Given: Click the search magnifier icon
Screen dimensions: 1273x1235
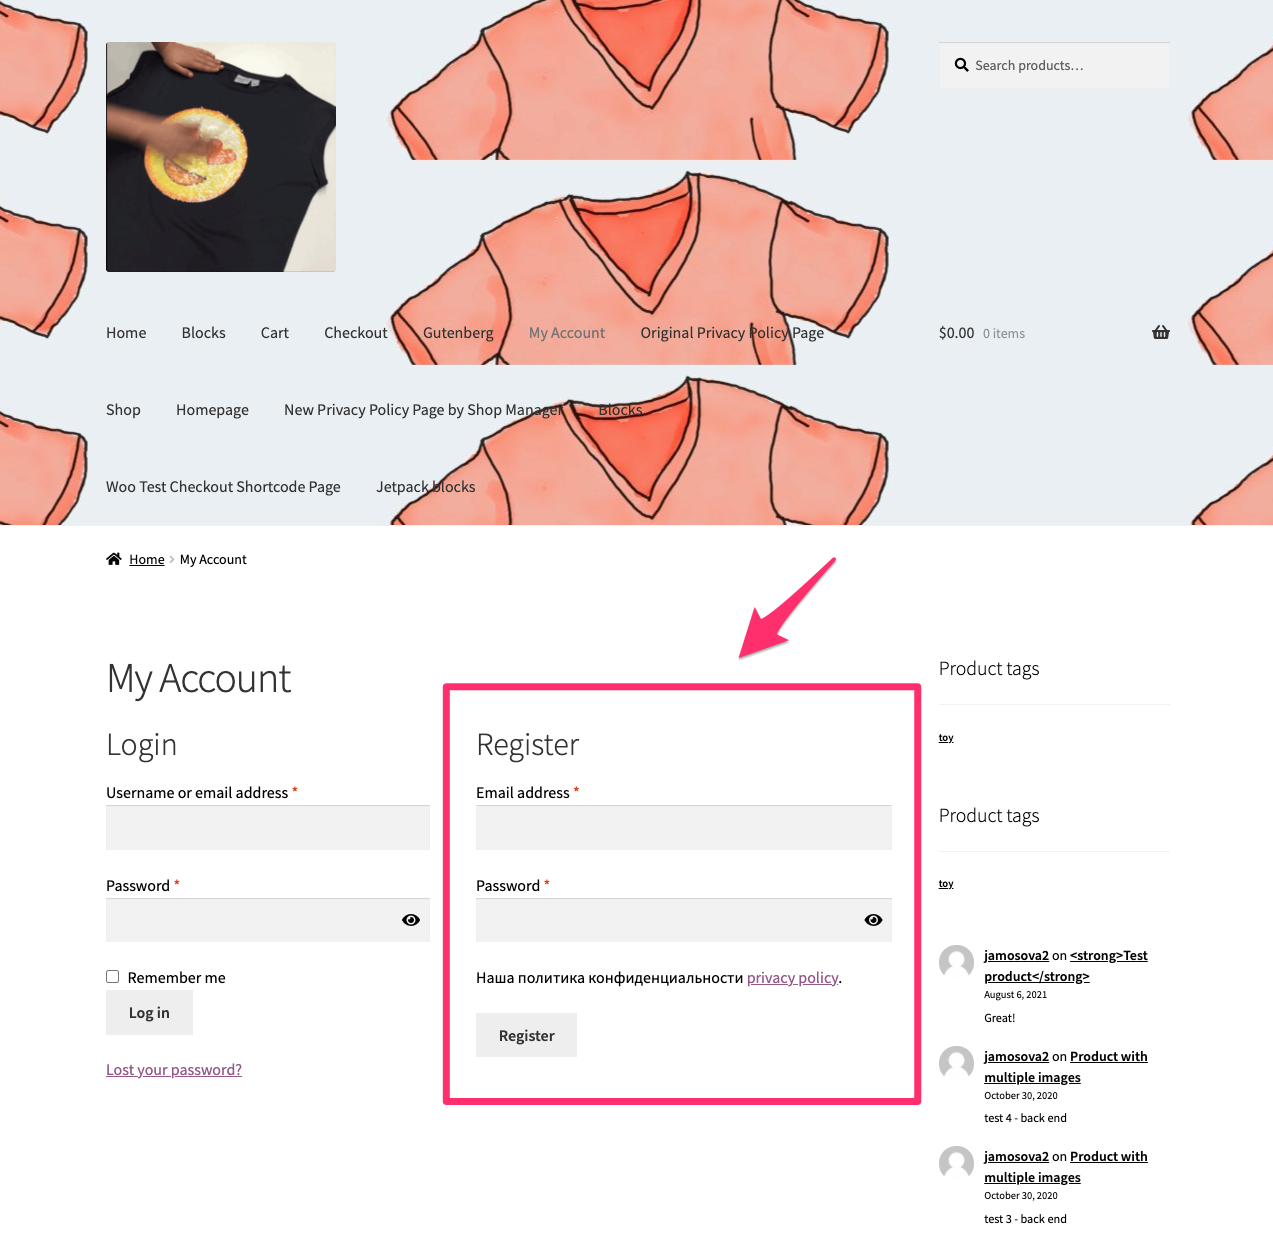Looking at the screenshot, I should coord(960,64).
